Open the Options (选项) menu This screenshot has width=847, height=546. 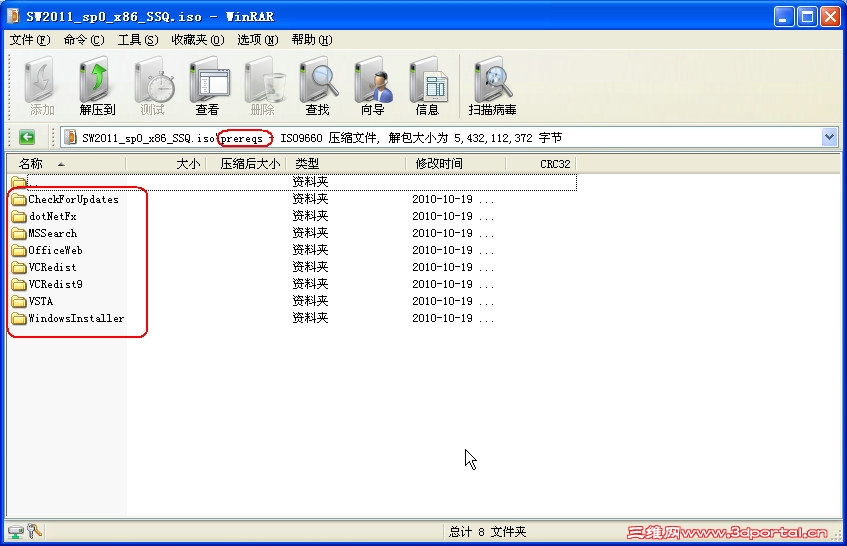(x=258, y=40)
